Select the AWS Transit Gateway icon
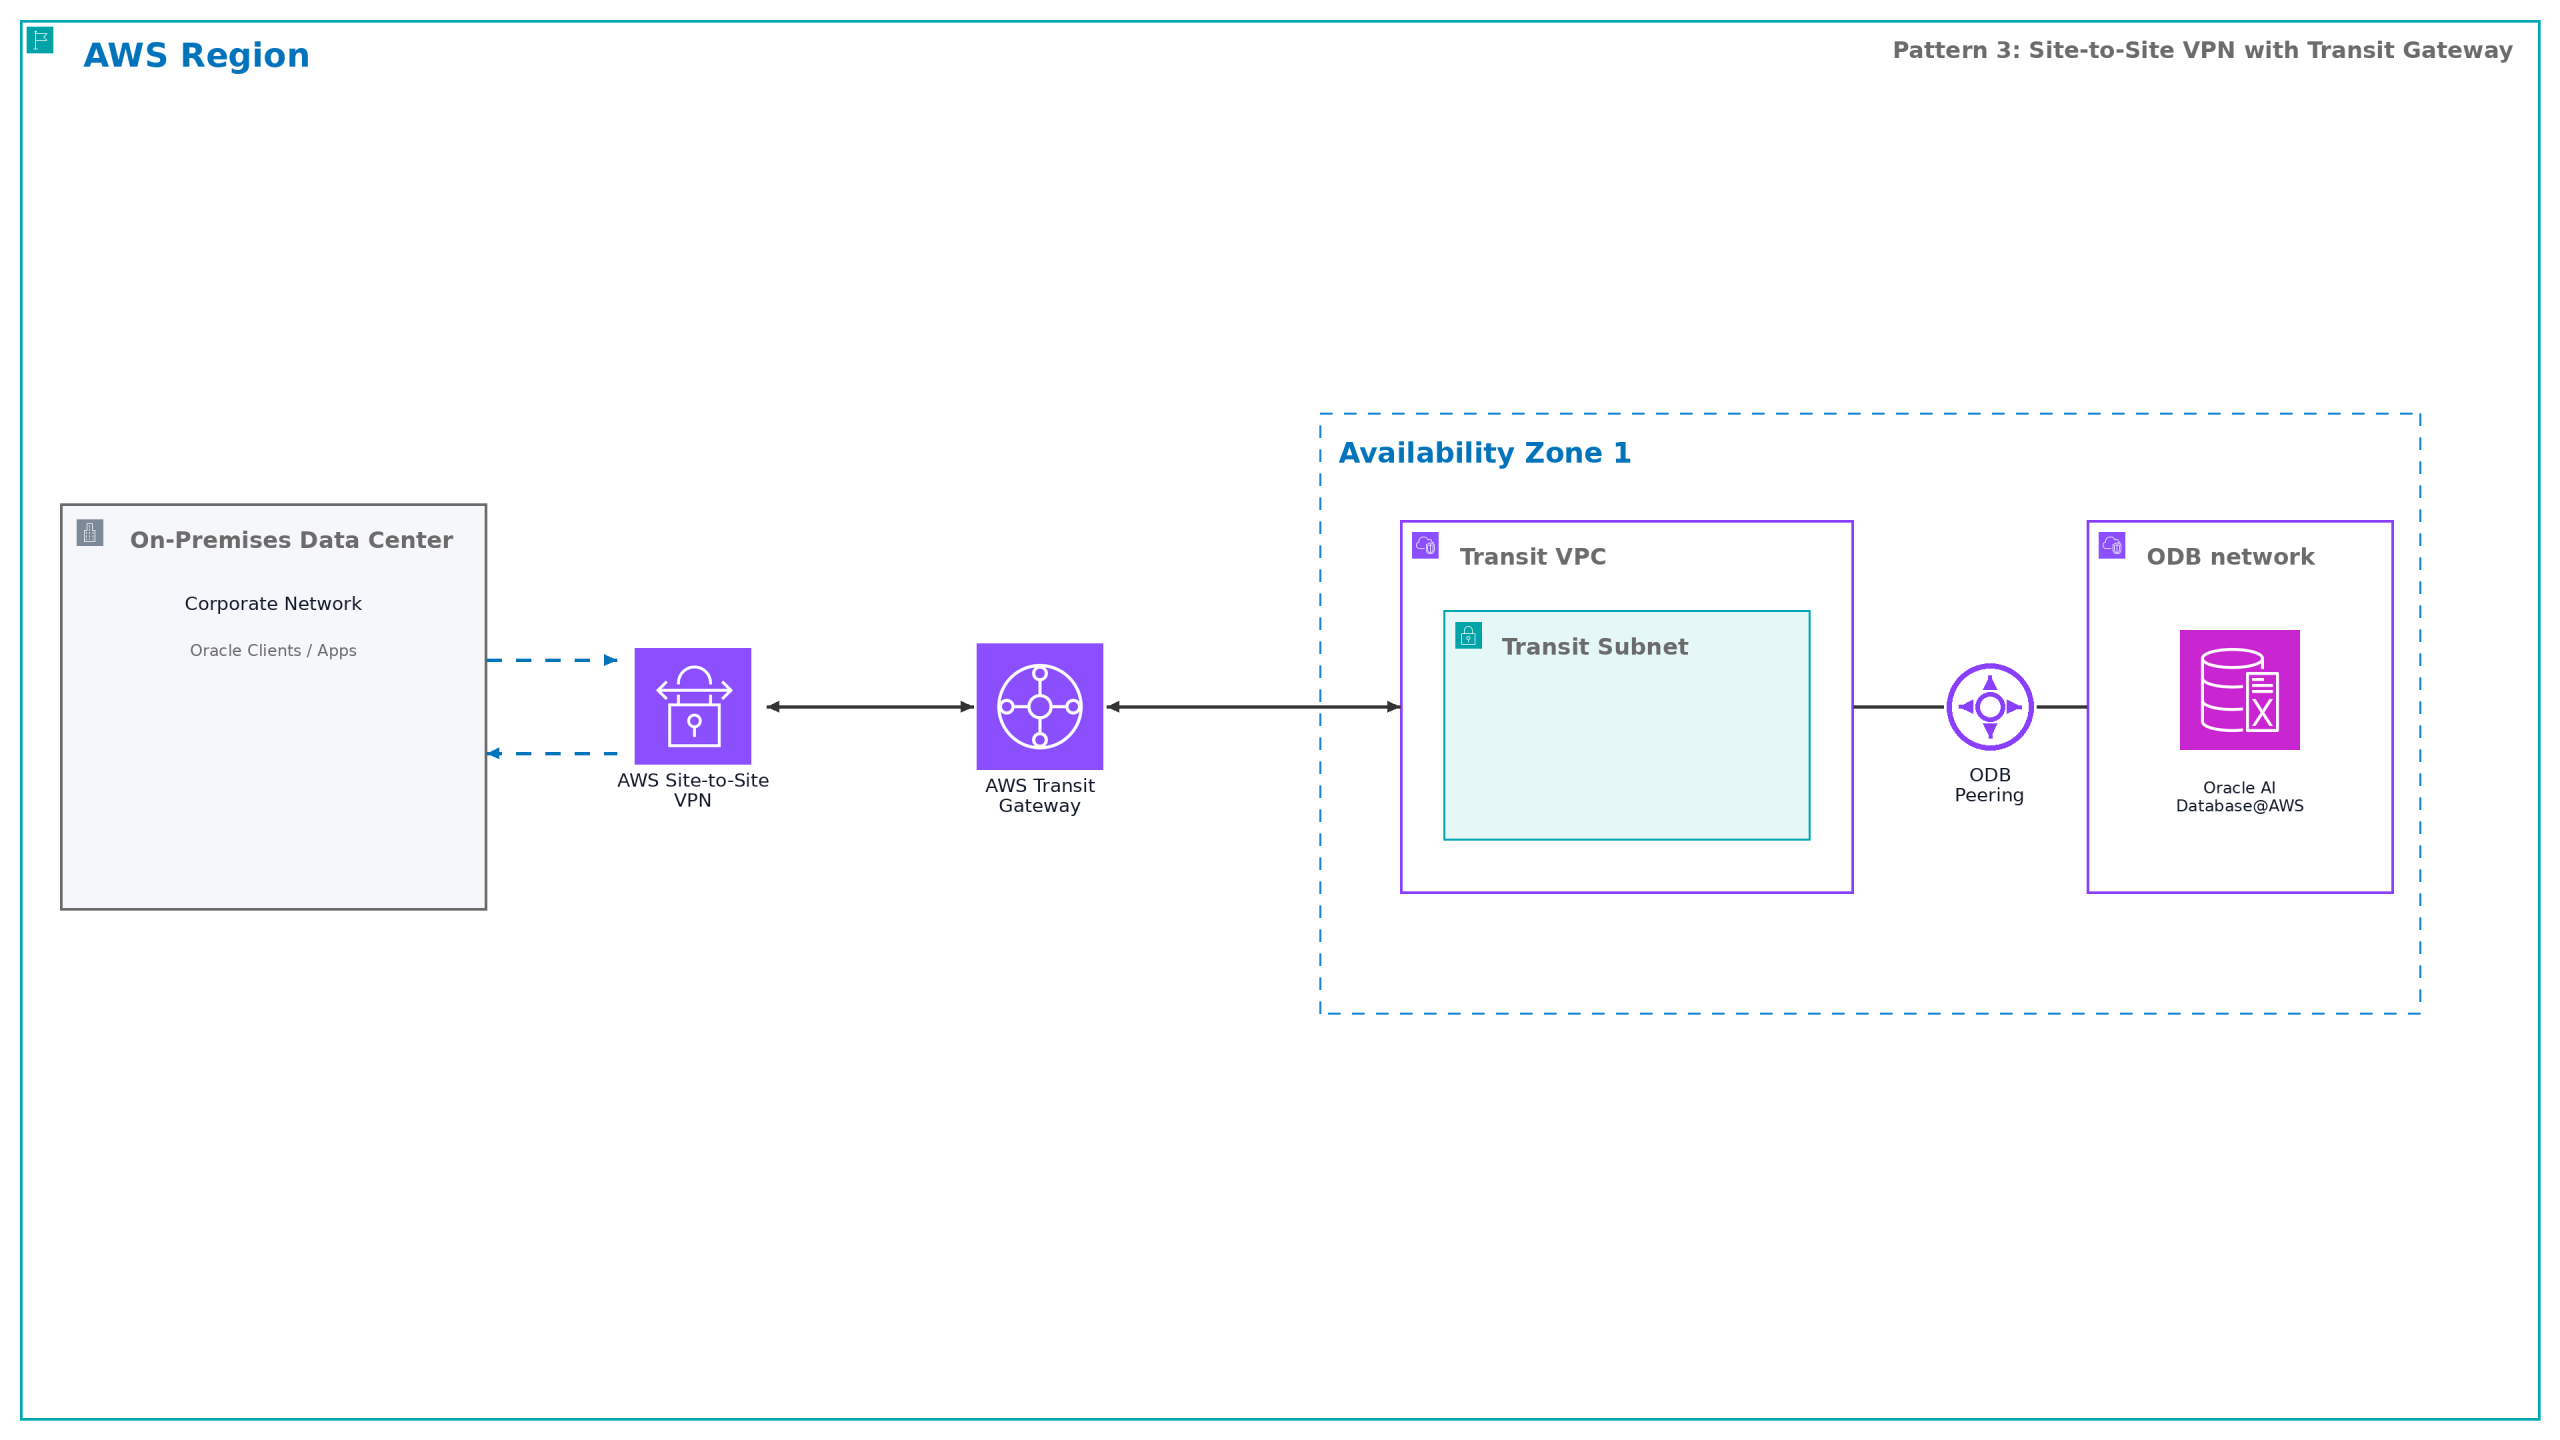Screen dimensions: 2560x1440 [1040, 706]
